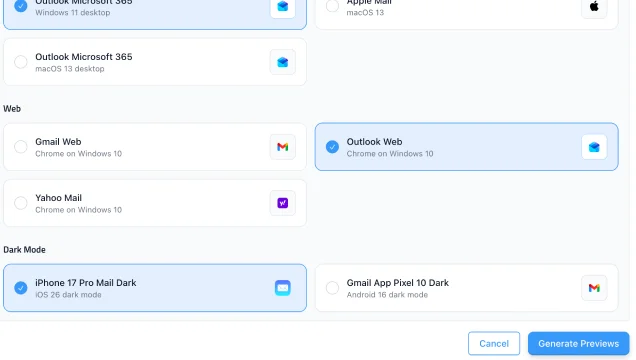Click 'iPhone 17 Pro Mail Dark' title text
Viewport: 636px width, 360px height.
tap(86, 283)
